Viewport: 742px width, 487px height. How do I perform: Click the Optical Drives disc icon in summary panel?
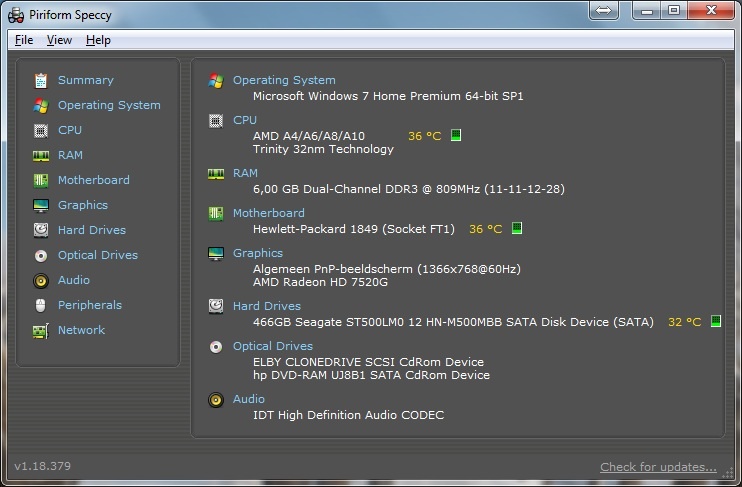(x=216, y=347)
